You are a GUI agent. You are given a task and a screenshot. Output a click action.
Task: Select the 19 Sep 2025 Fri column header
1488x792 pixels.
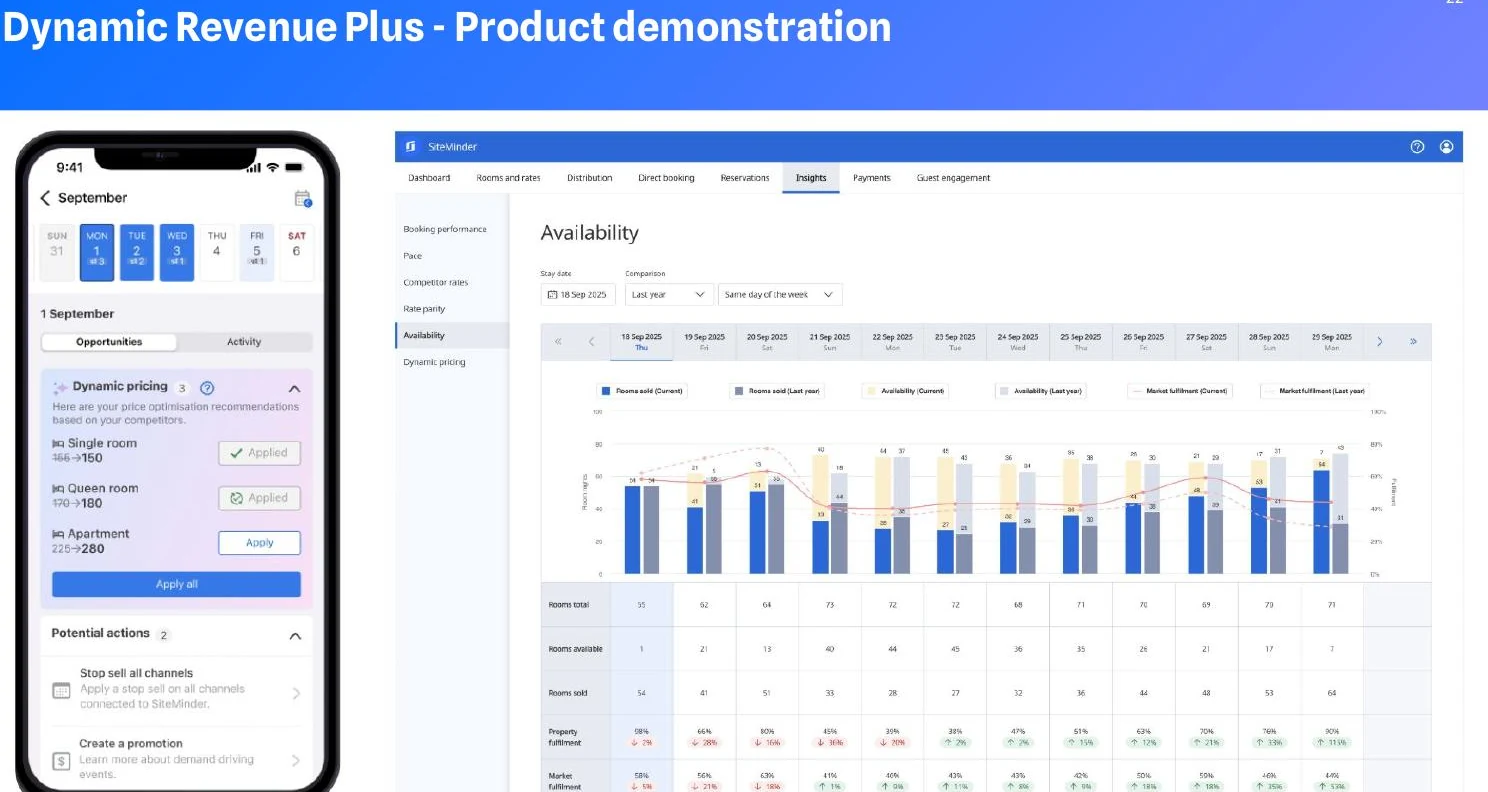coord(704,342)
